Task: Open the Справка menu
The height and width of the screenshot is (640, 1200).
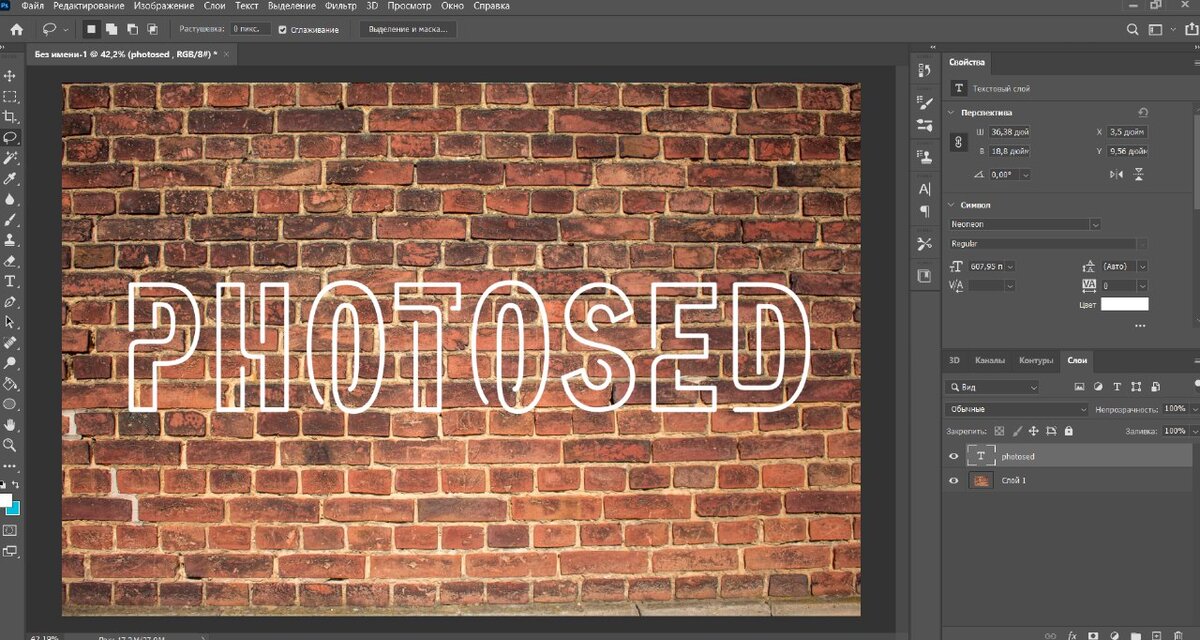Action: (491, 6)
